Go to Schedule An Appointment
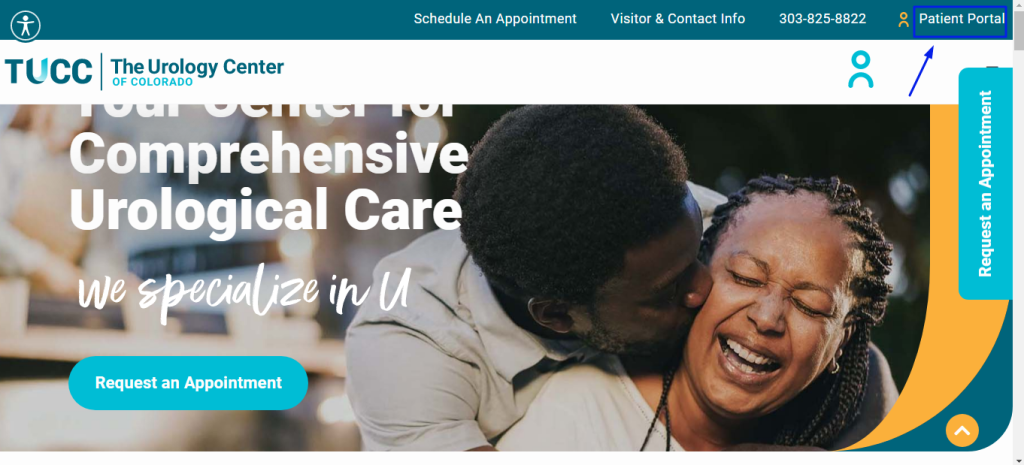The width and height of the screenshot is (1024, 465). (495, 19)
